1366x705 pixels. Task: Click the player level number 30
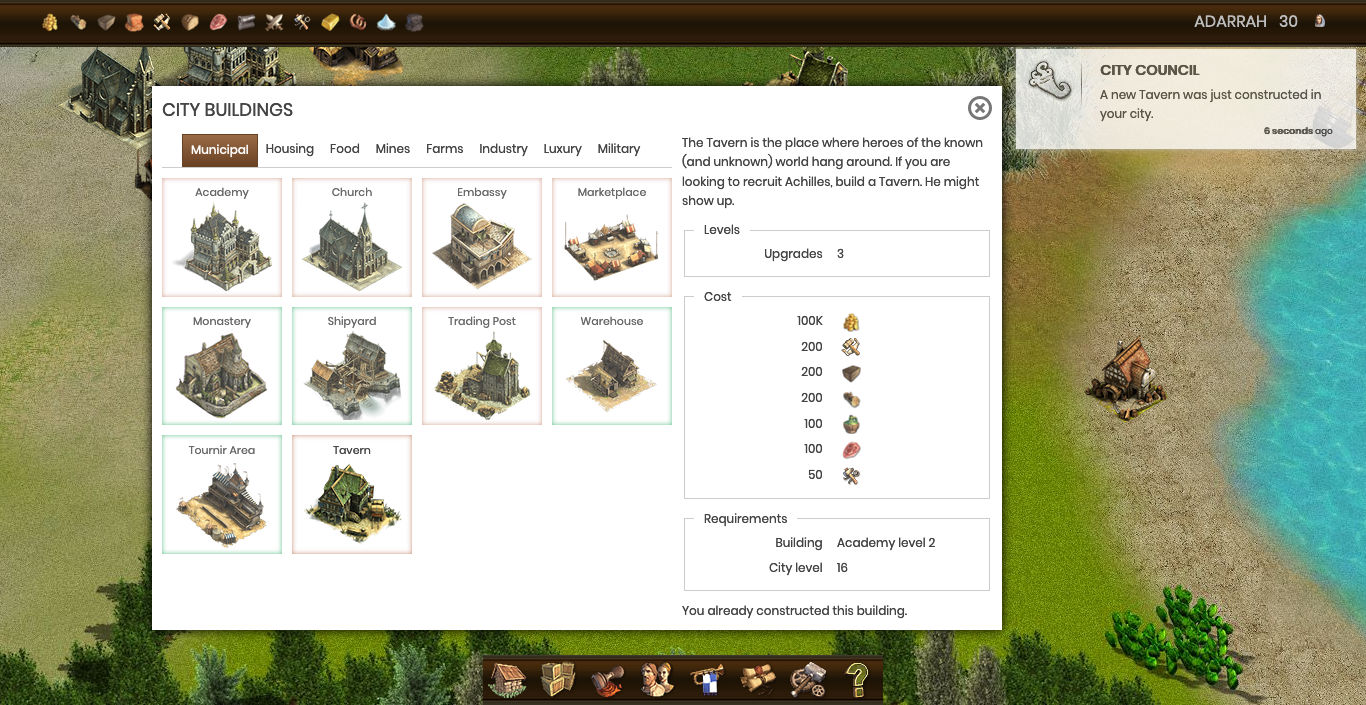pyautogui.click(x=1288, y=22)
